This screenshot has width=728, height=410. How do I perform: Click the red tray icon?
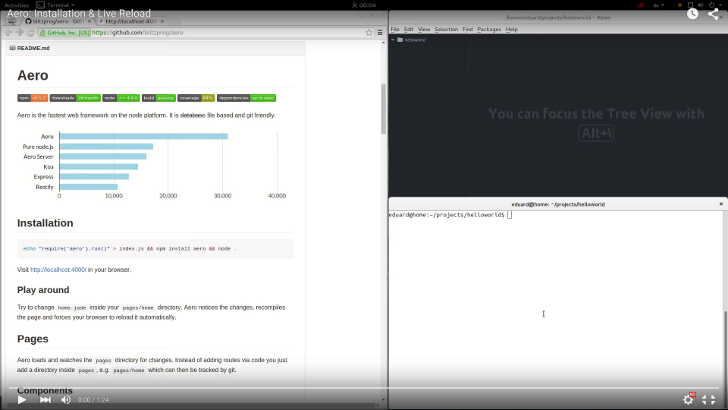641,5
